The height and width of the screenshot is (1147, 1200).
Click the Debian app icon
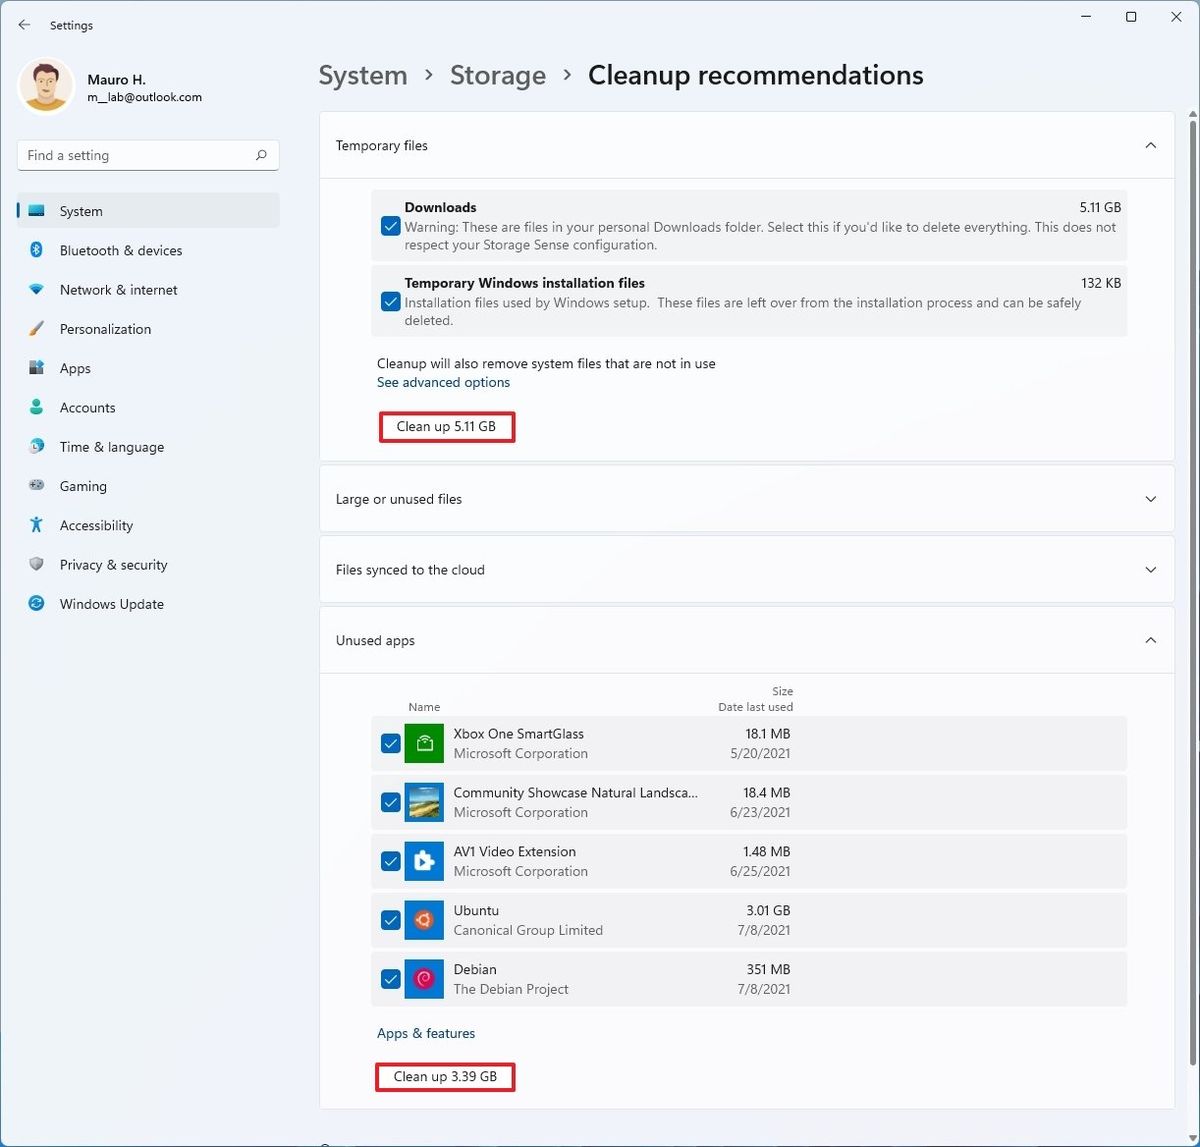point(424,979)
